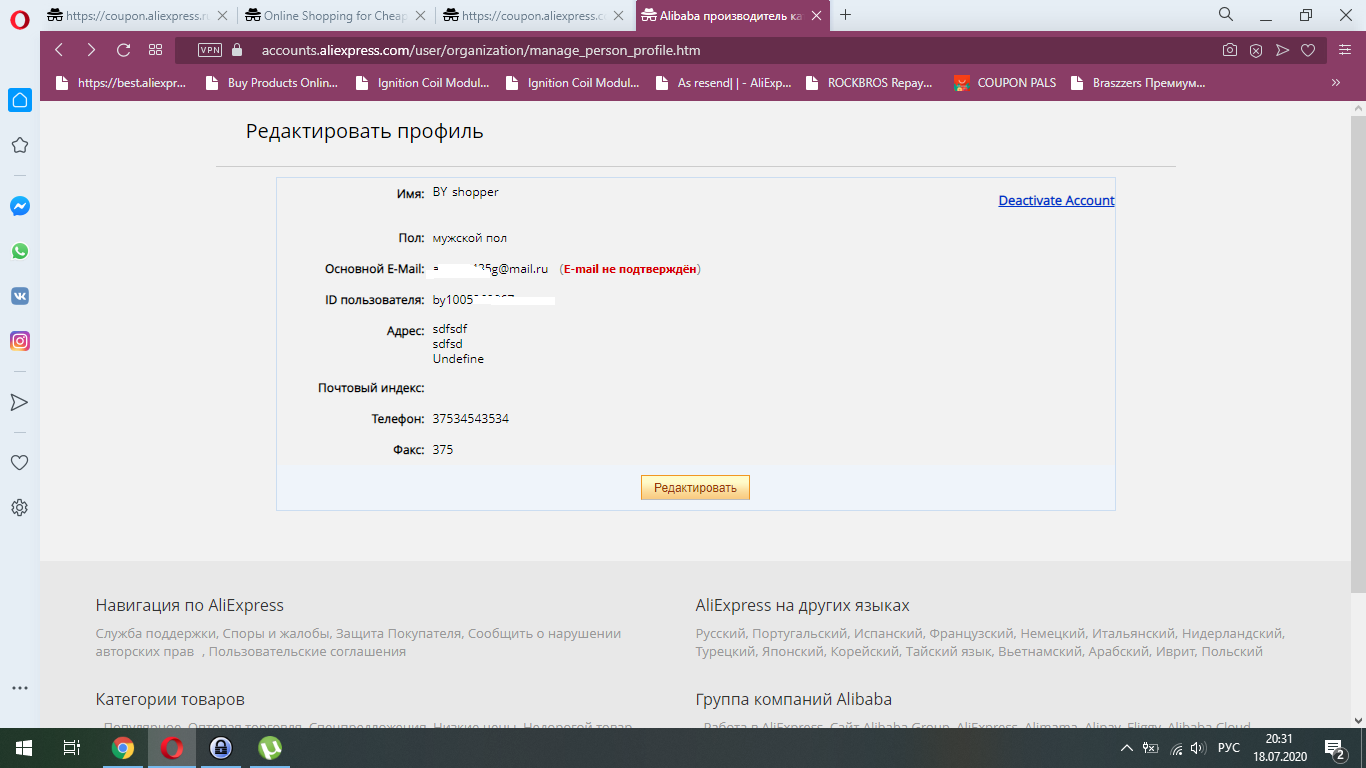The height and width of the screenshot is (768, 1366).
Task: Launch Google Chrome from the taskbar
Action: click(x=123, y=748)
